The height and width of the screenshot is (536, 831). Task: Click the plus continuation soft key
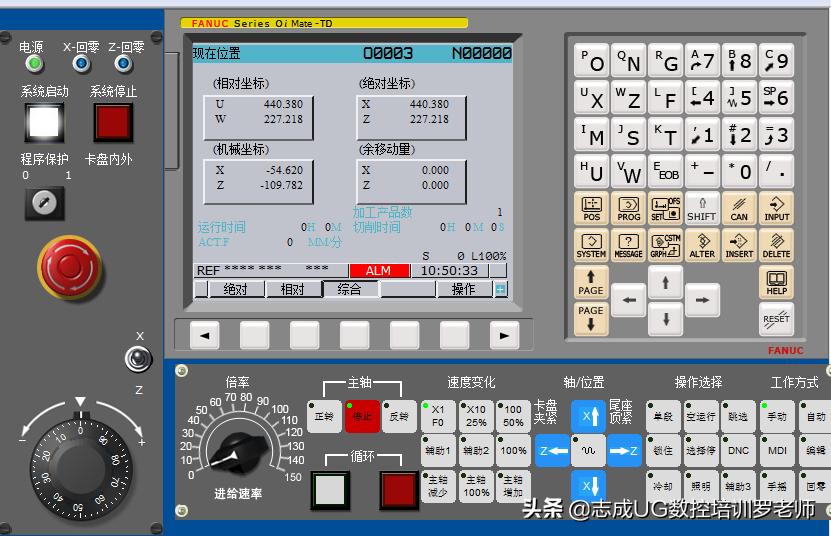click(x=500, y=289)
